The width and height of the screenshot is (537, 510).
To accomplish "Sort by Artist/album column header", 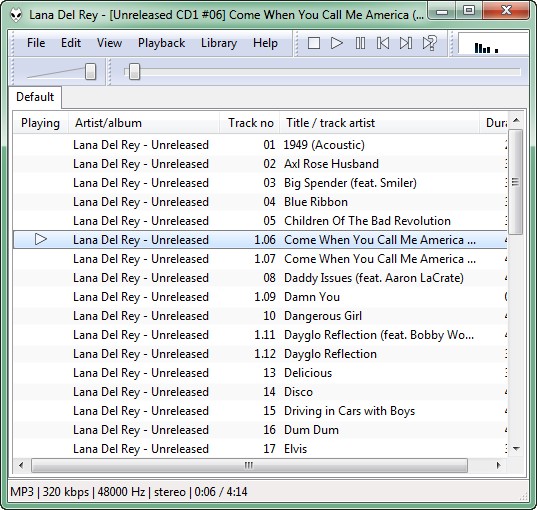I will coord(144,123).
